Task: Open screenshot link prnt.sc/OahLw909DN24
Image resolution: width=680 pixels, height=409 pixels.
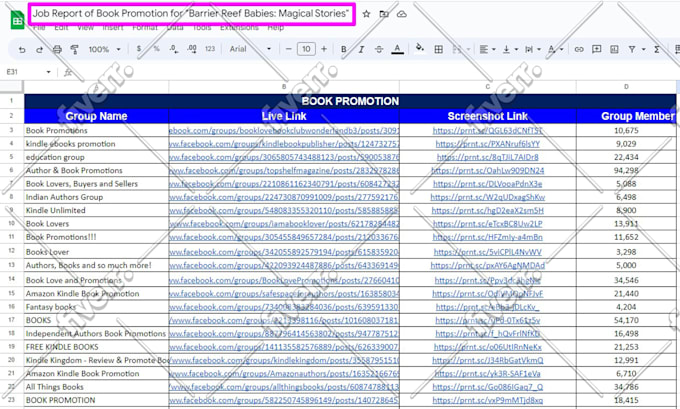Action: coord(487,170)
